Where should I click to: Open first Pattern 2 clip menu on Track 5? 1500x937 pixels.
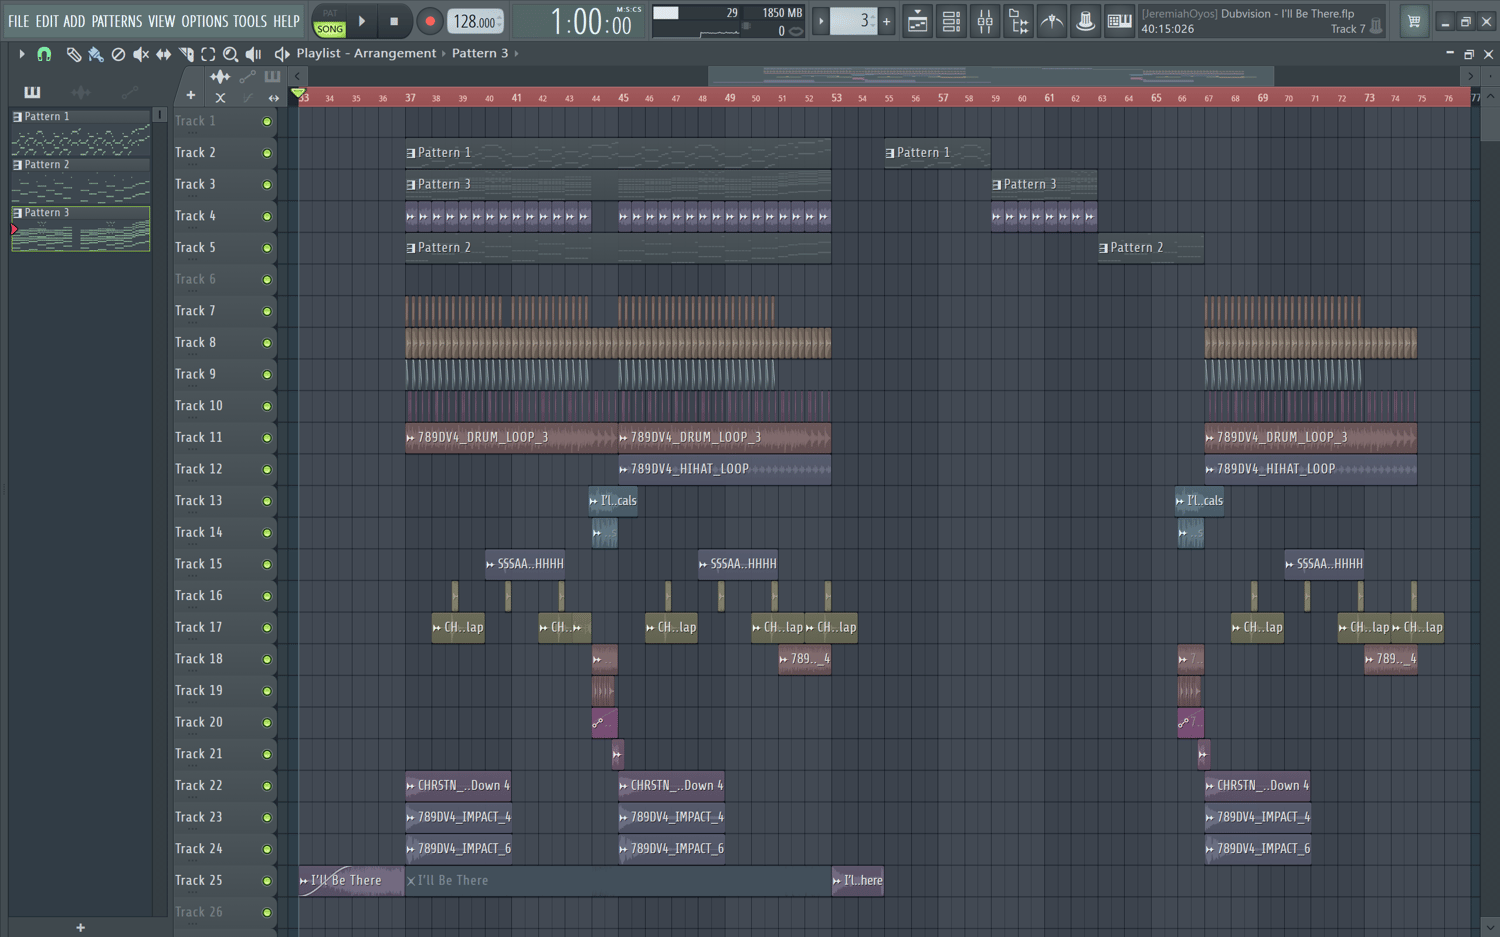click(411, 248)
